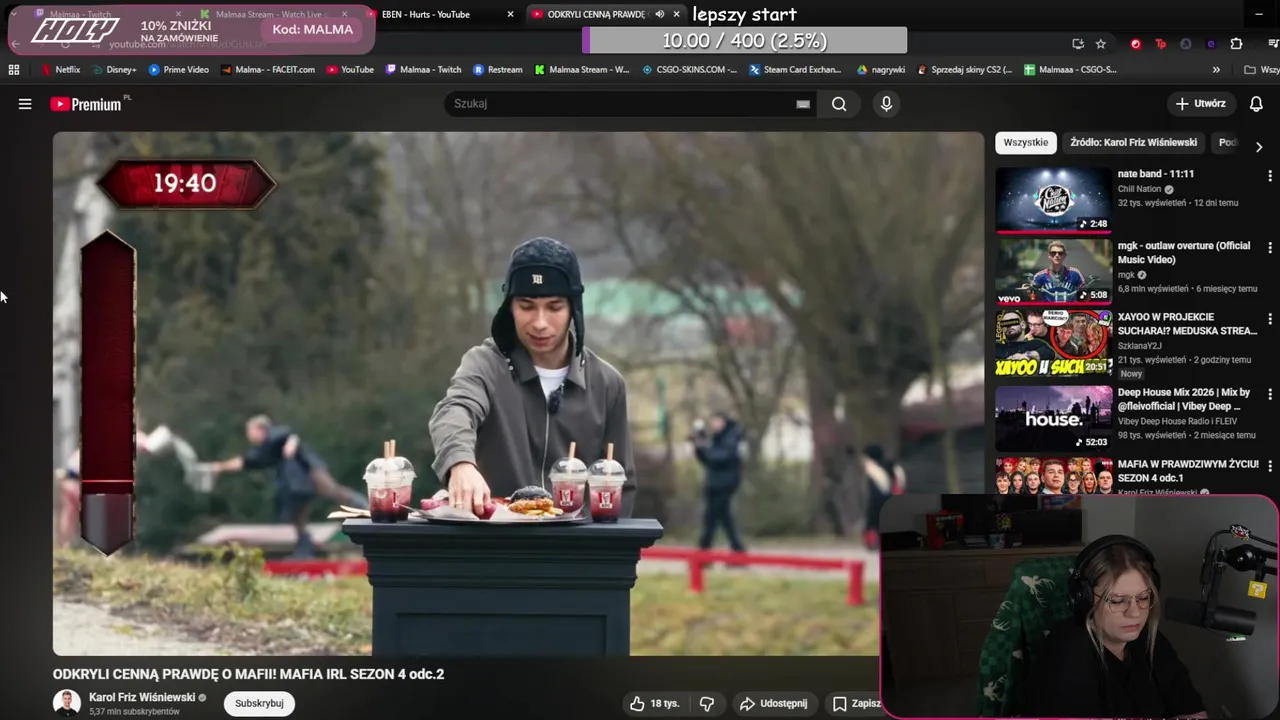The image size is (1280, 720).
Task: Open Karol Friz Wiśniewski channel avatar
Action: (67, 703)
